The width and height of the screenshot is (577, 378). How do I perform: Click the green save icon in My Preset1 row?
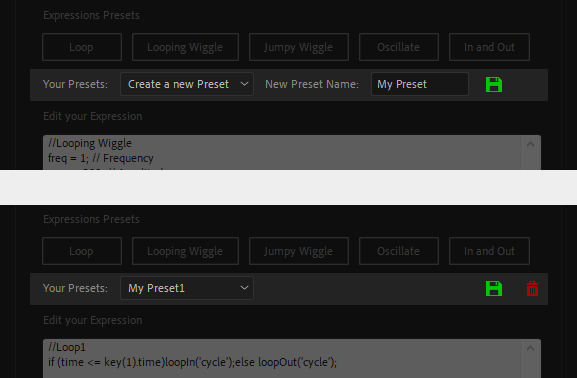click(x=494, y=289)
